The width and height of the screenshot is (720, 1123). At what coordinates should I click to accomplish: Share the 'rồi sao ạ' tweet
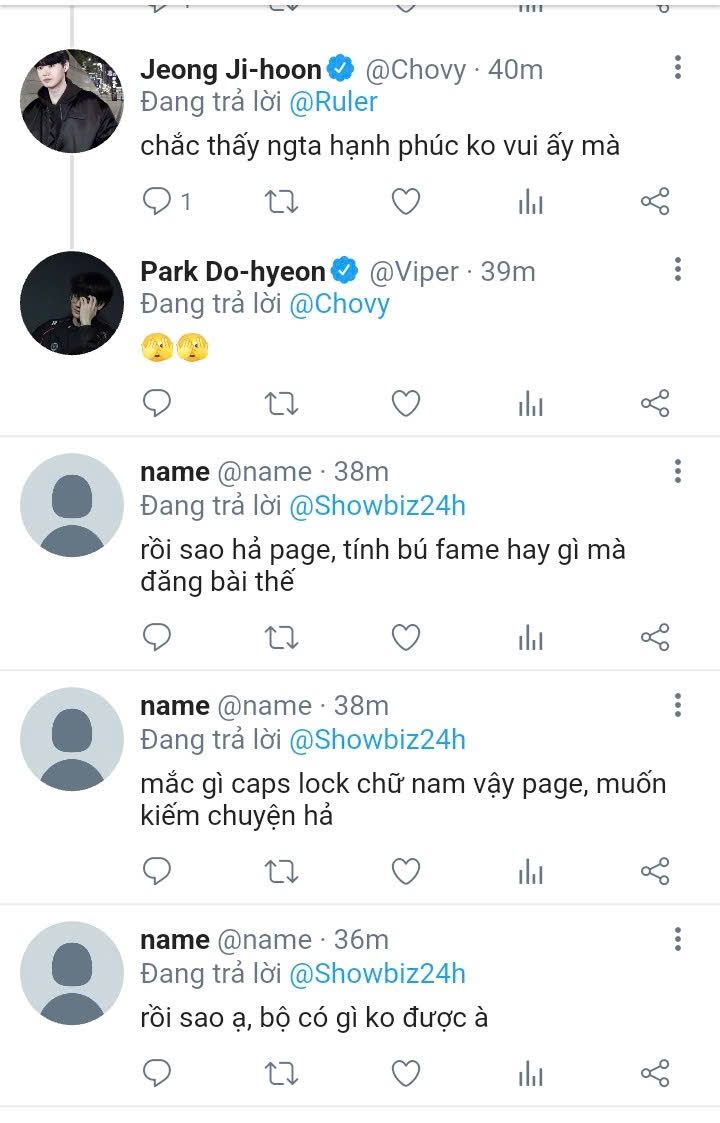coord(654,1074)
